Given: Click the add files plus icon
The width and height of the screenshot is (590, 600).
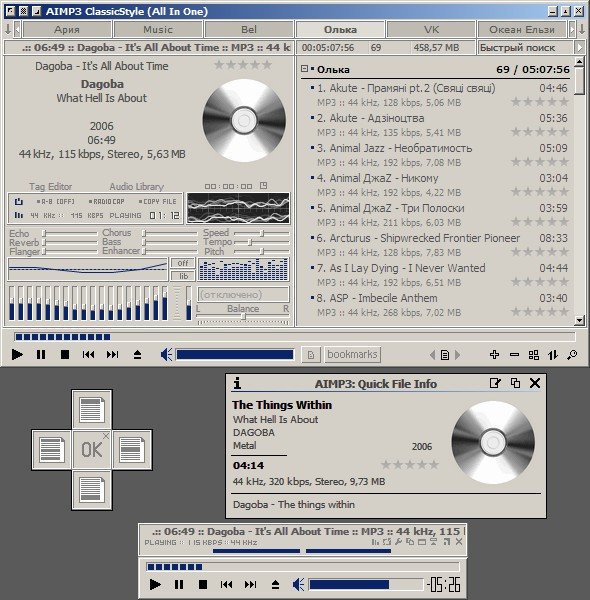Looking at the screenshot, I should tap(494, 355).
